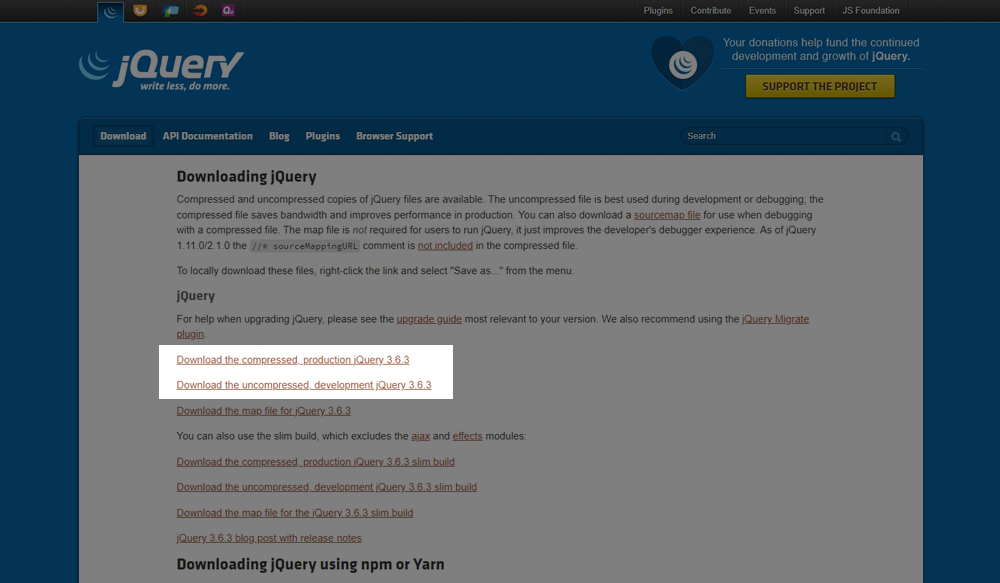Open Contribute in top bar
The width and height of the screenshot is (1000, 583).
710,11
